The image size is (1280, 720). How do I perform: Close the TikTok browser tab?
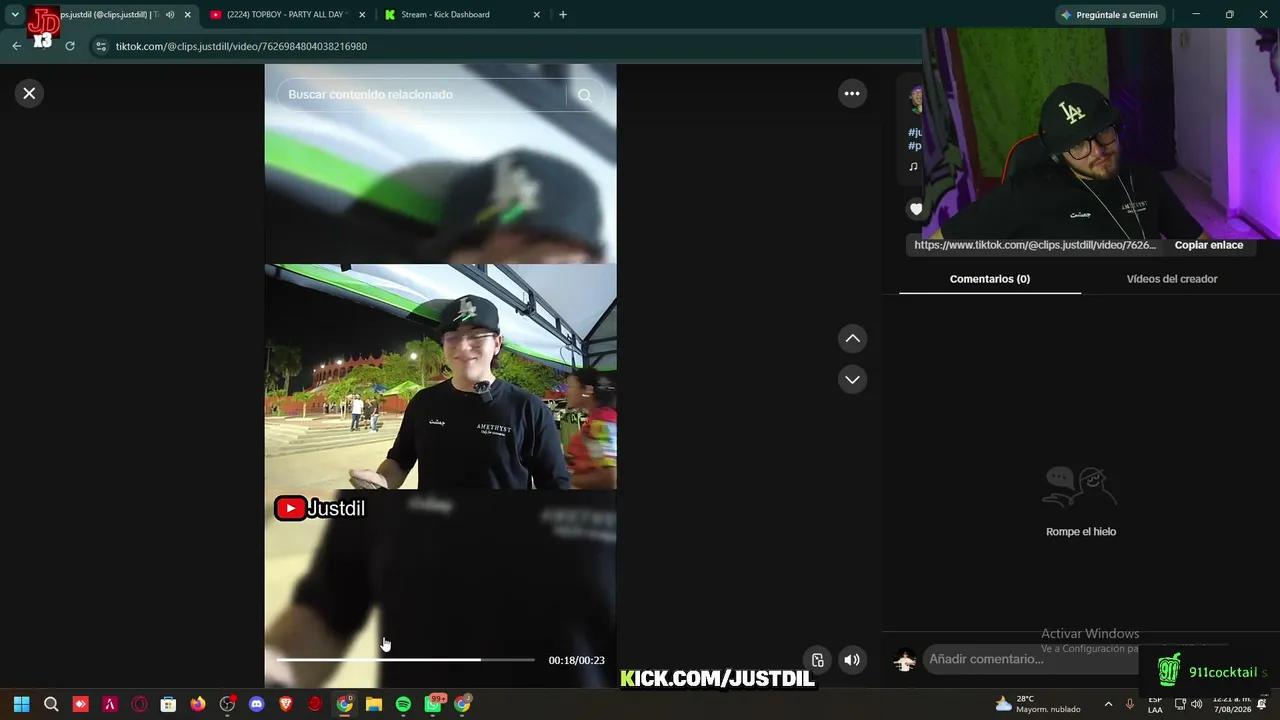(187, 15)
